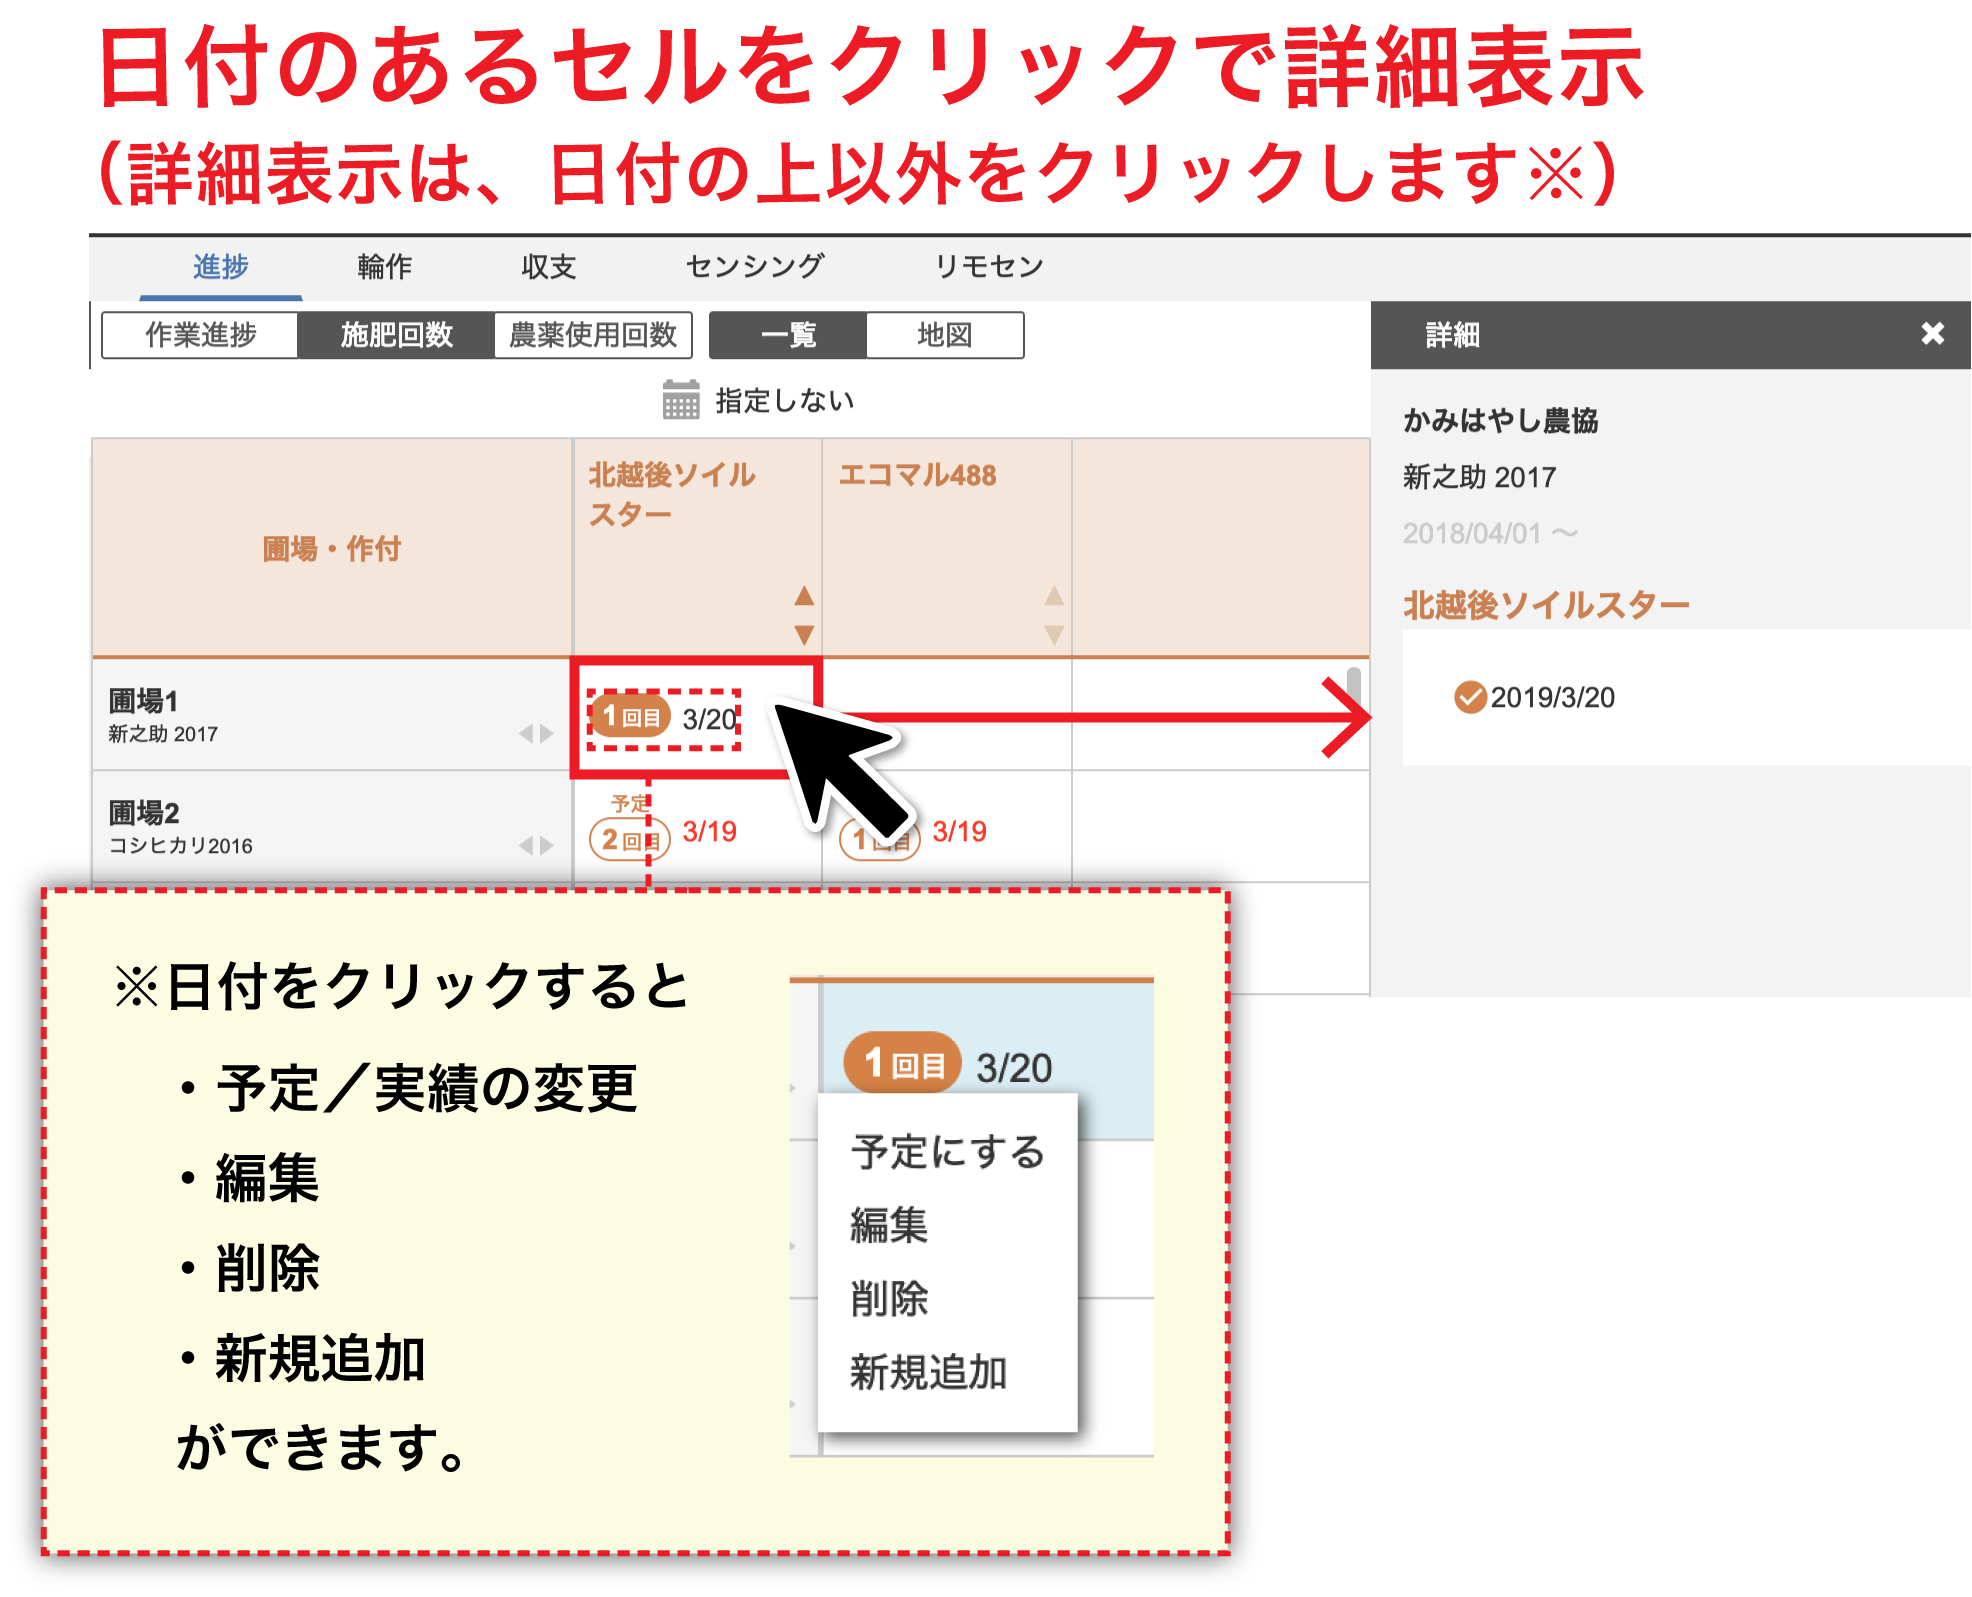Click the 3/20 date in 圃場1 row
The image size is (1972, 1597).
pos(710,719)
